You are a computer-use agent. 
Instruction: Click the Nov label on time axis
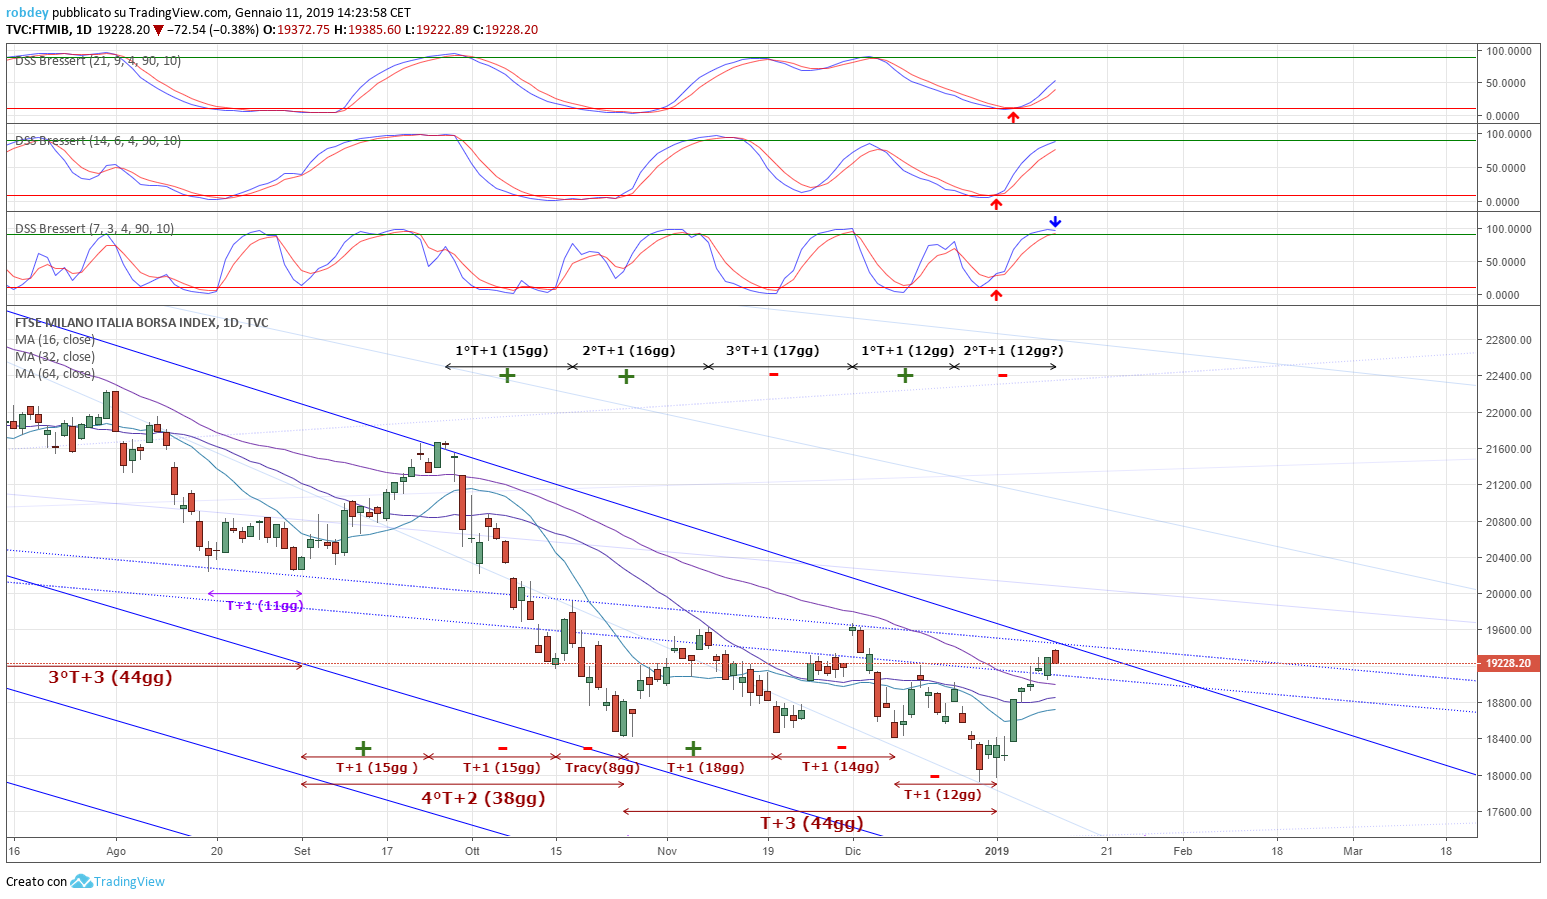667,851
